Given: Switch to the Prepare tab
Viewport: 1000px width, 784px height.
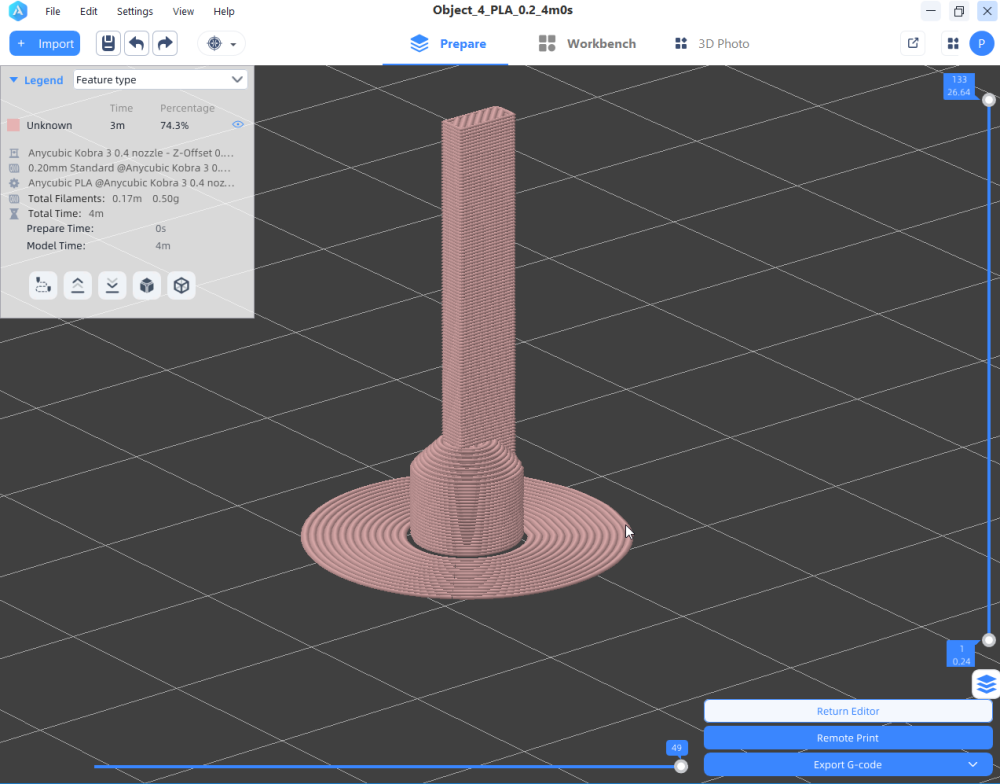Looking at the screenshot, I should coord(448,43).
